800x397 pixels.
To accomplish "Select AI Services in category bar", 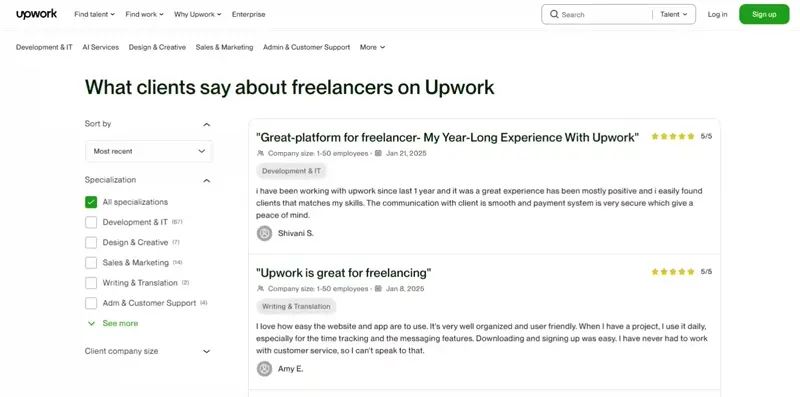I will [x=101, y=47].
